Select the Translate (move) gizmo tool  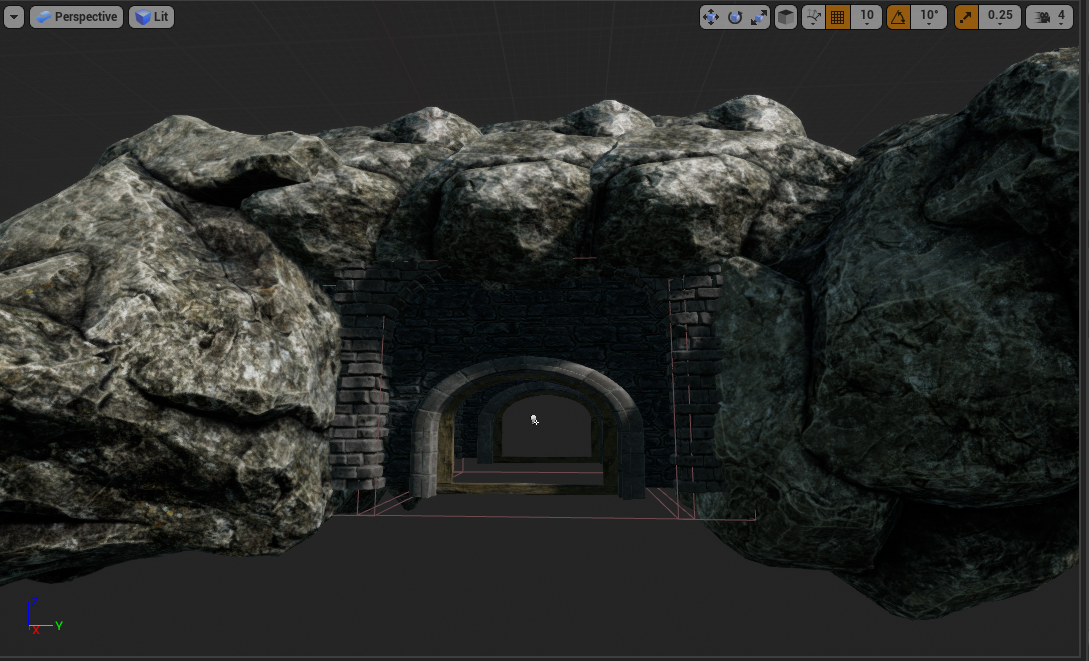710,17
